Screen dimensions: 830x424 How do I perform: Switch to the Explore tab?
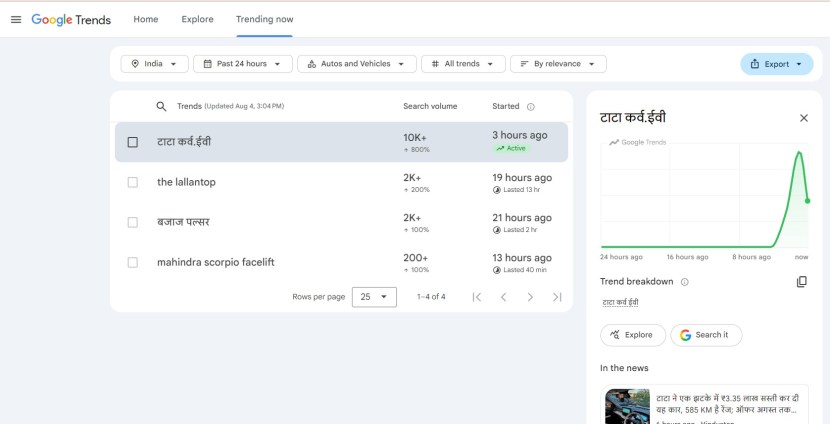pos(197,19)
